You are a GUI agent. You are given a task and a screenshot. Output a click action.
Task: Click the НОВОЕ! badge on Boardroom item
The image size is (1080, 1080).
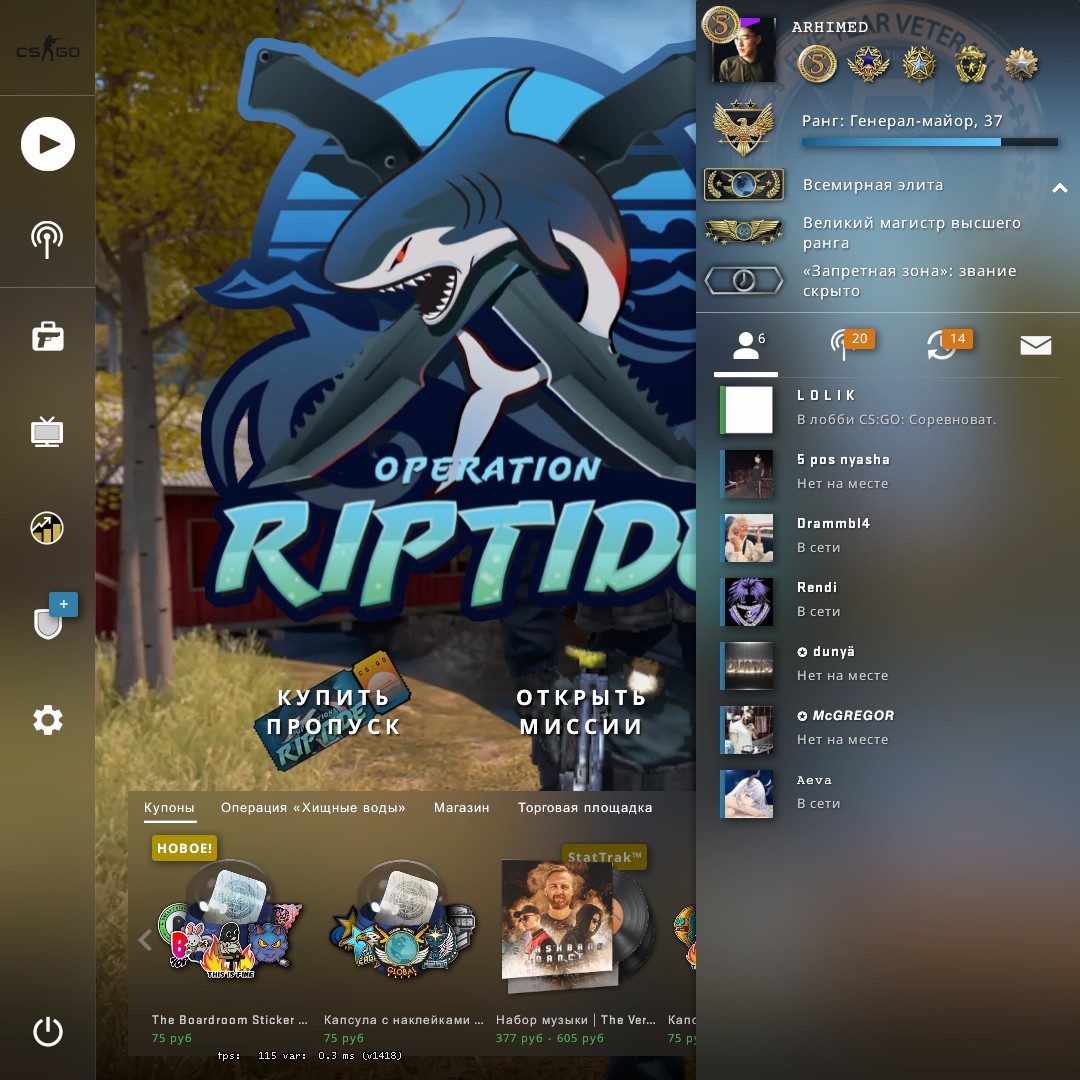184,848
